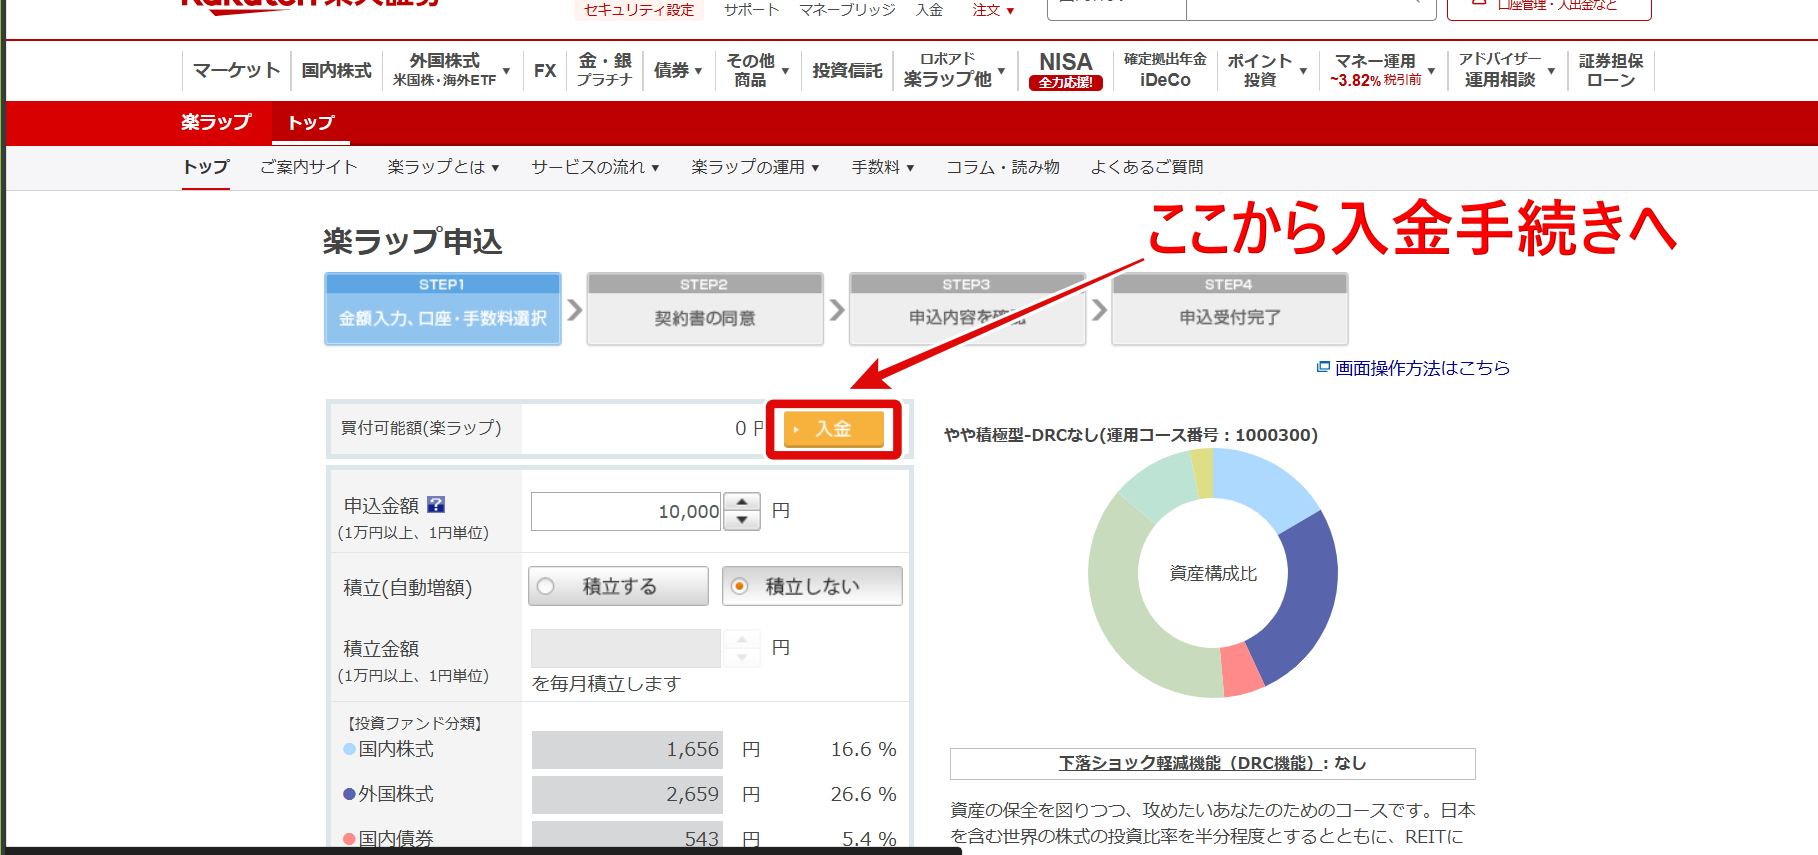The height and width of the screenshot is (855, 1818).
Task: Expand the 楽ラップの運用 submenu
Action: click(x=755, y=167)
